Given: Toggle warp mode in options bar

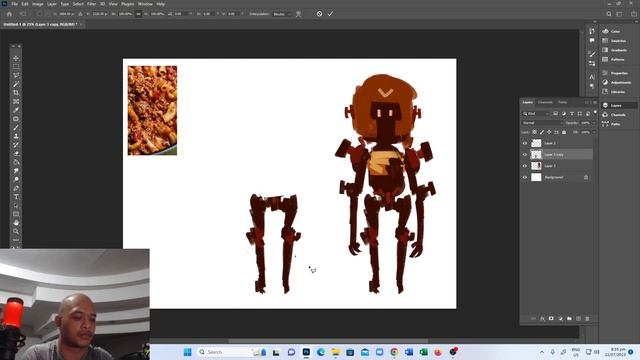Looking at the screenshot, I should pos(298,14).
